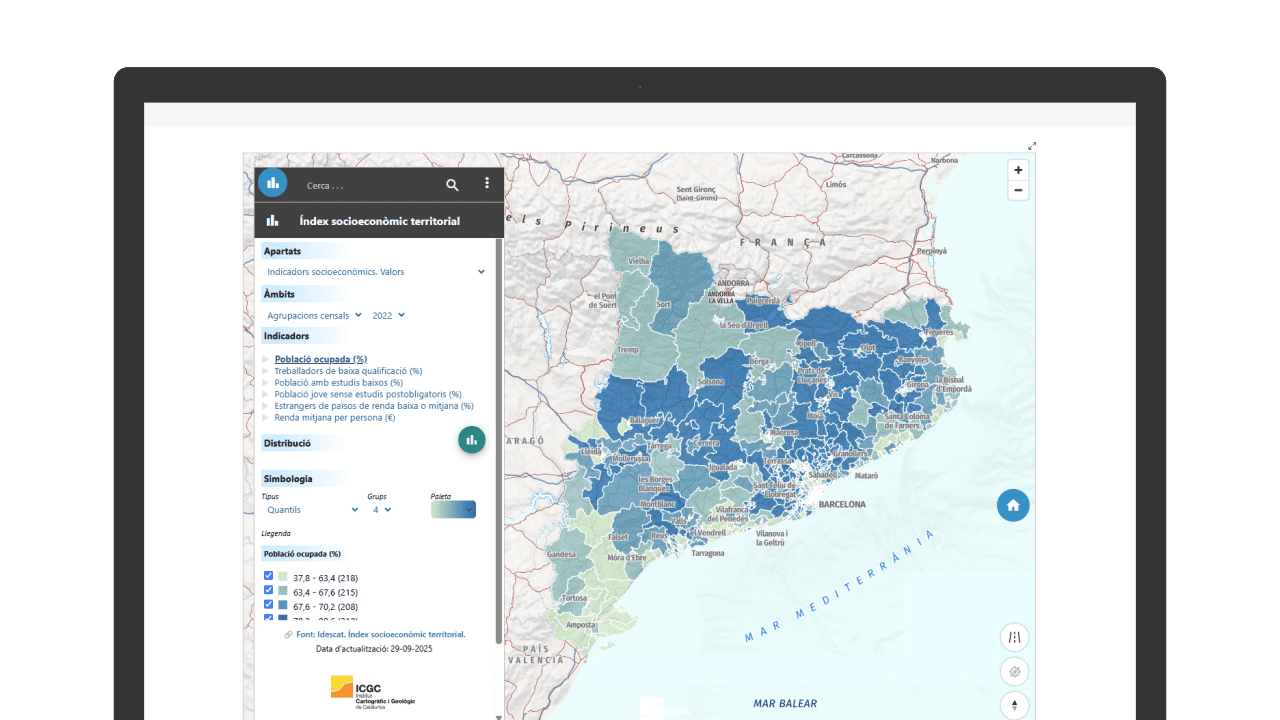
Task: Open the three-dot options menu in the header
Action: [x=487, y=184]
